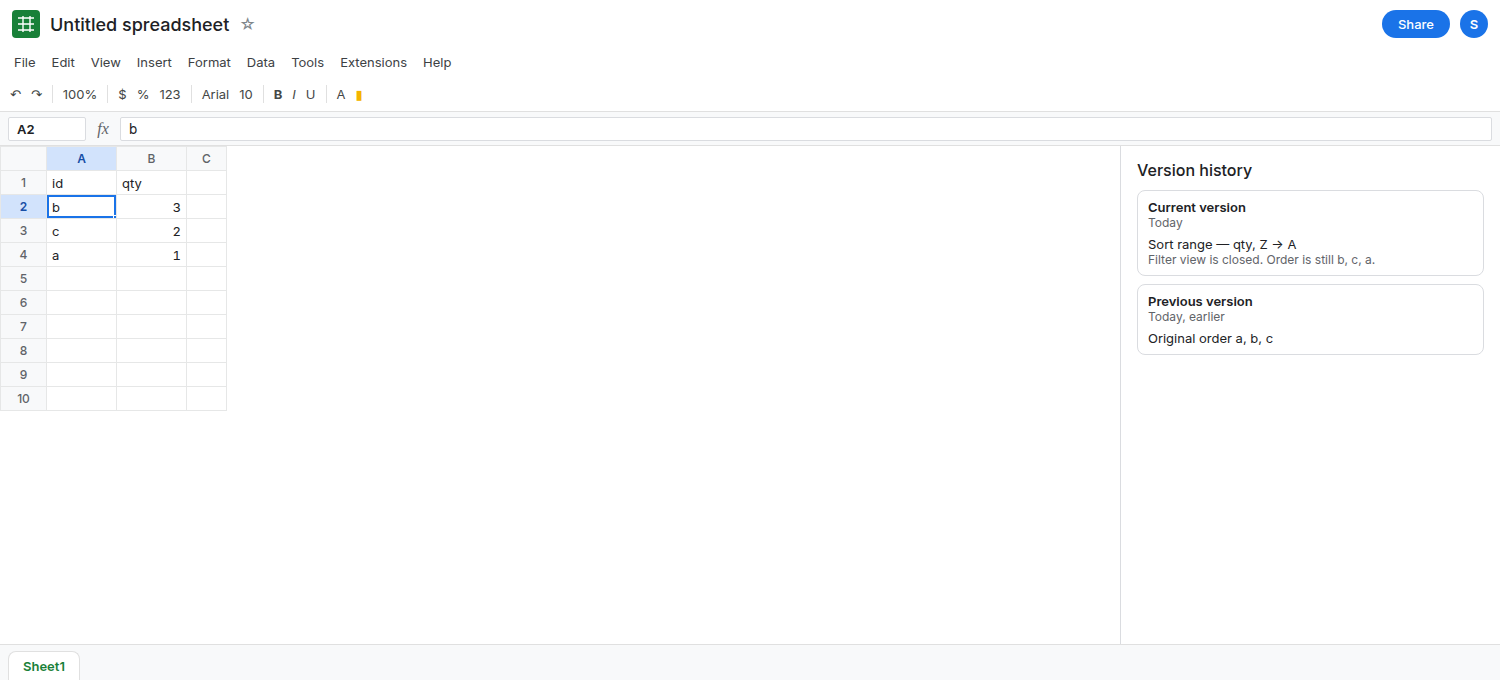Select the Sheet1 tab

coord(44,666)
